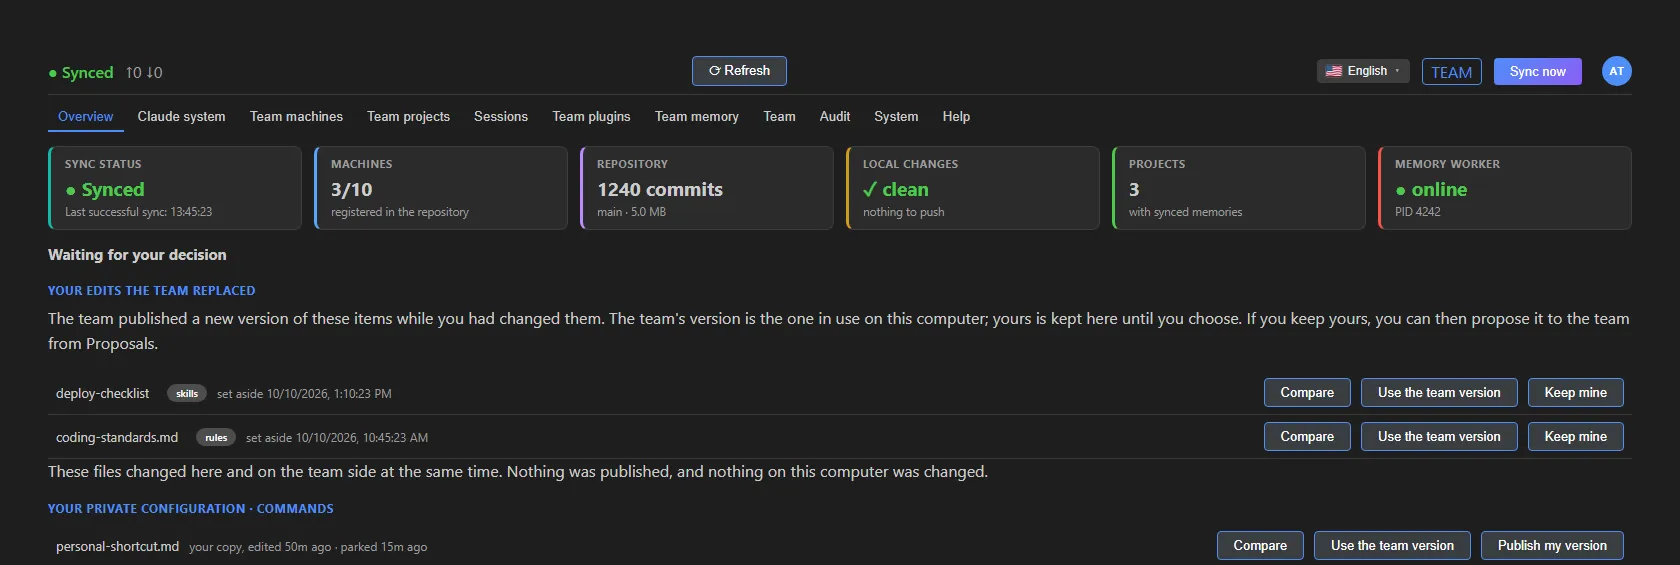Click the TEAM button
Screen dimensions: 1680x565
point(1451,72)
